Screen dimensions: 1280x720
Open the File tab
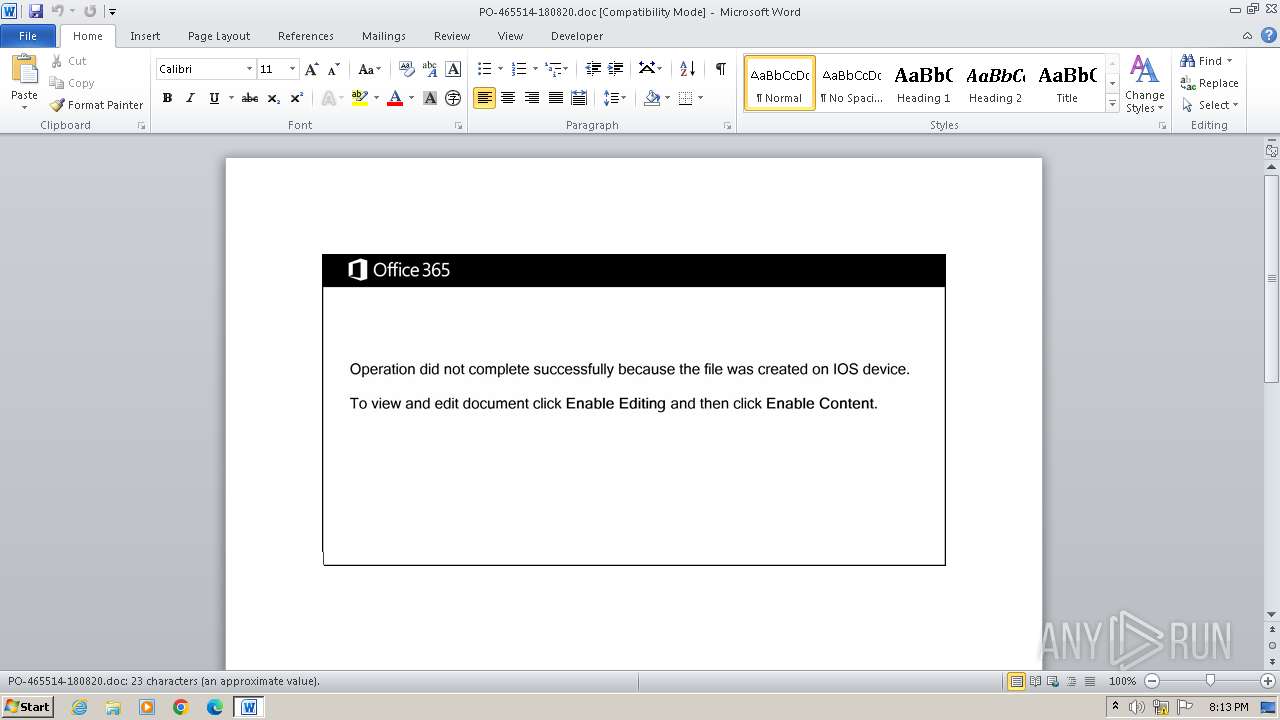click(28, 36)
